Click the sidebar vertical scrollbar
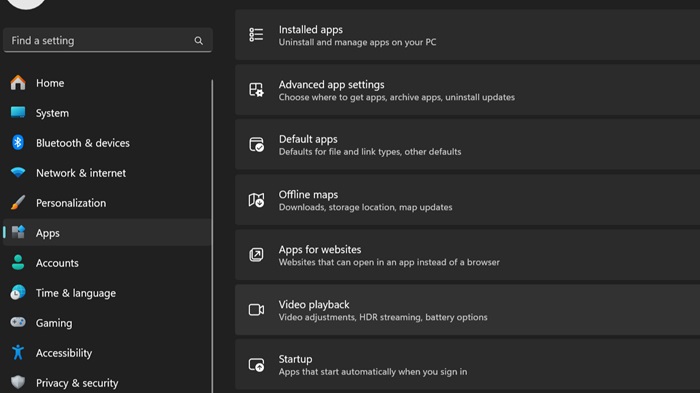Viewport: 700px width, 393px height. click(212, 236)
